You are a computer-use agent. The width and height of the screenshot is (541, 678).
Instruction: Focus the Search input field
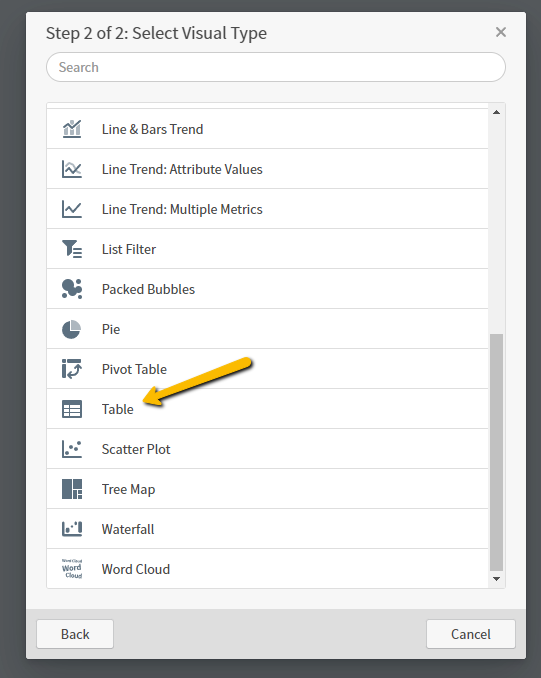[276, 67]
